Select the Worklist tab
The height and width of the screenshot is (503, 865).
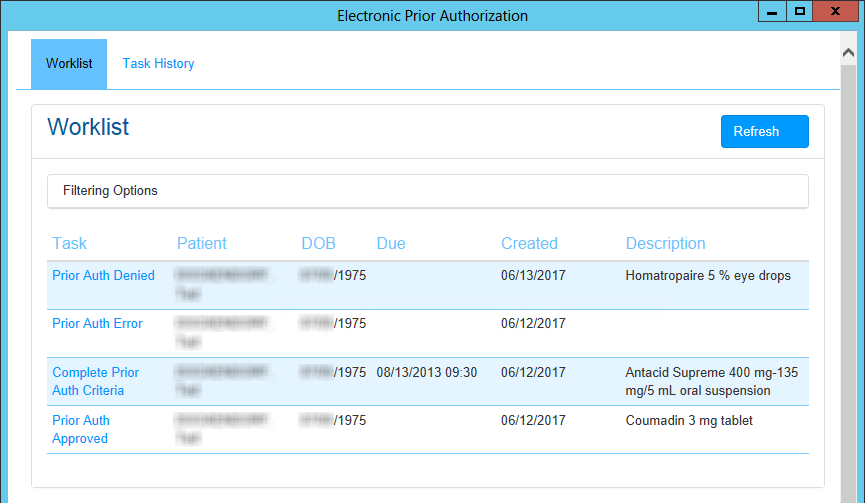[x=69, y=64]
